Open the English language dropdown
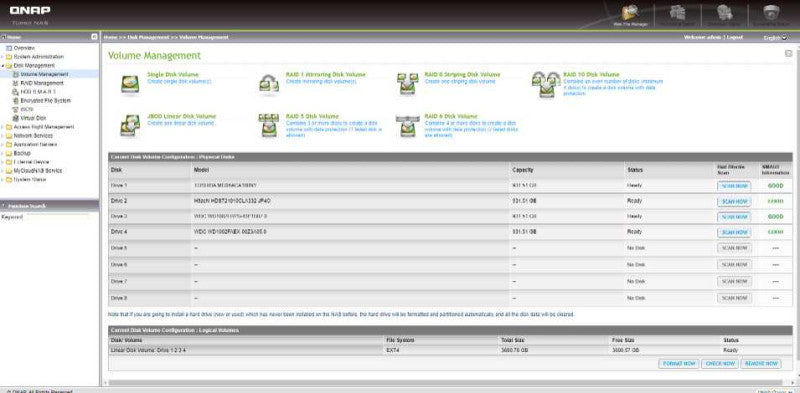The image size is (800, 393). tap(775, 37)
